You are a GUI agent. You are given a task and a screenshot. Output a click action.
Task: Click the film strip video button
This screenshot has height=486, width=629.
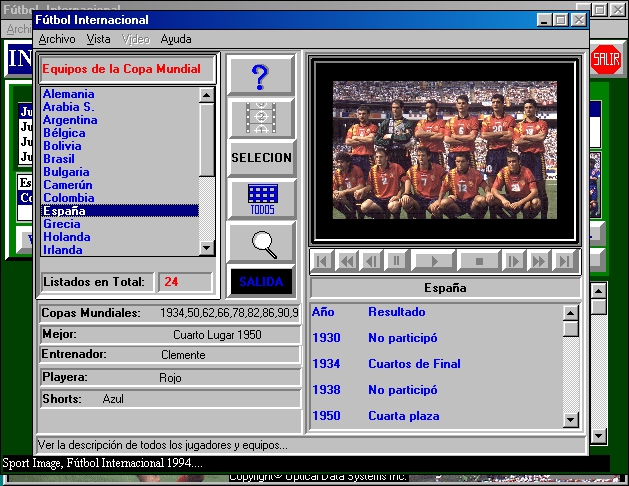point(261,117)
